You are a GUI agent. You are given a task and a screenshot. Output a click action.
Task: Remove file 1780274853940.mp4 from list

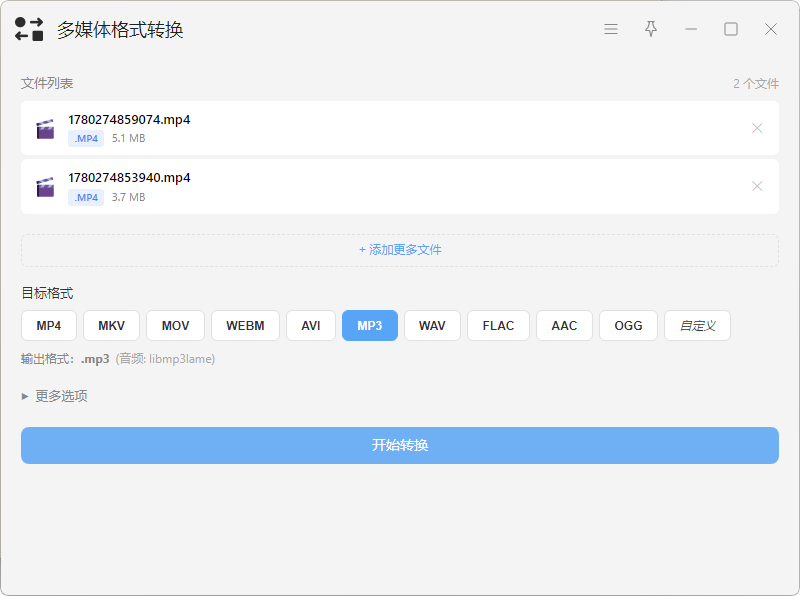[757, 186]
